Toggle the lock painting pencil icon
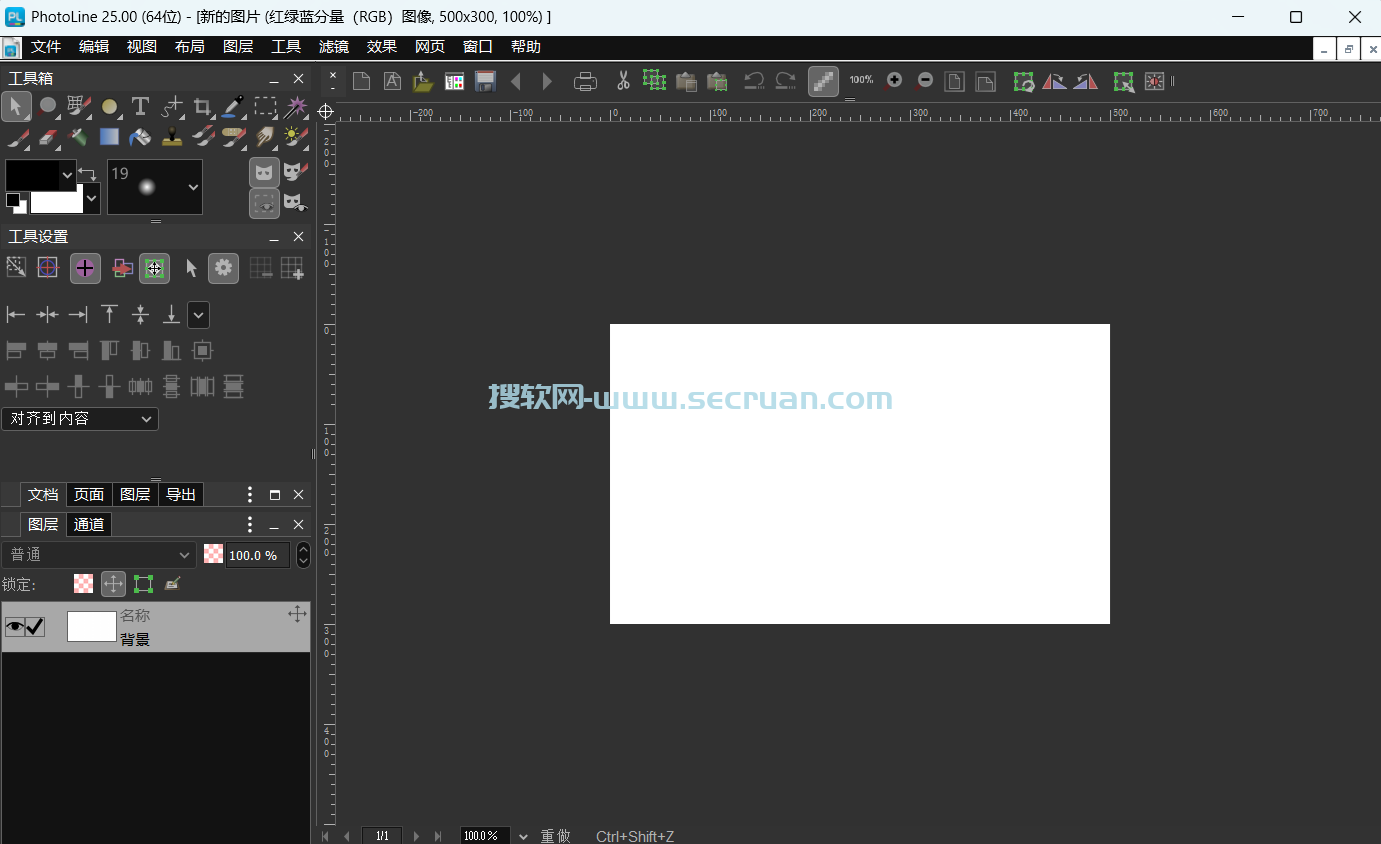 coord(172,583)
